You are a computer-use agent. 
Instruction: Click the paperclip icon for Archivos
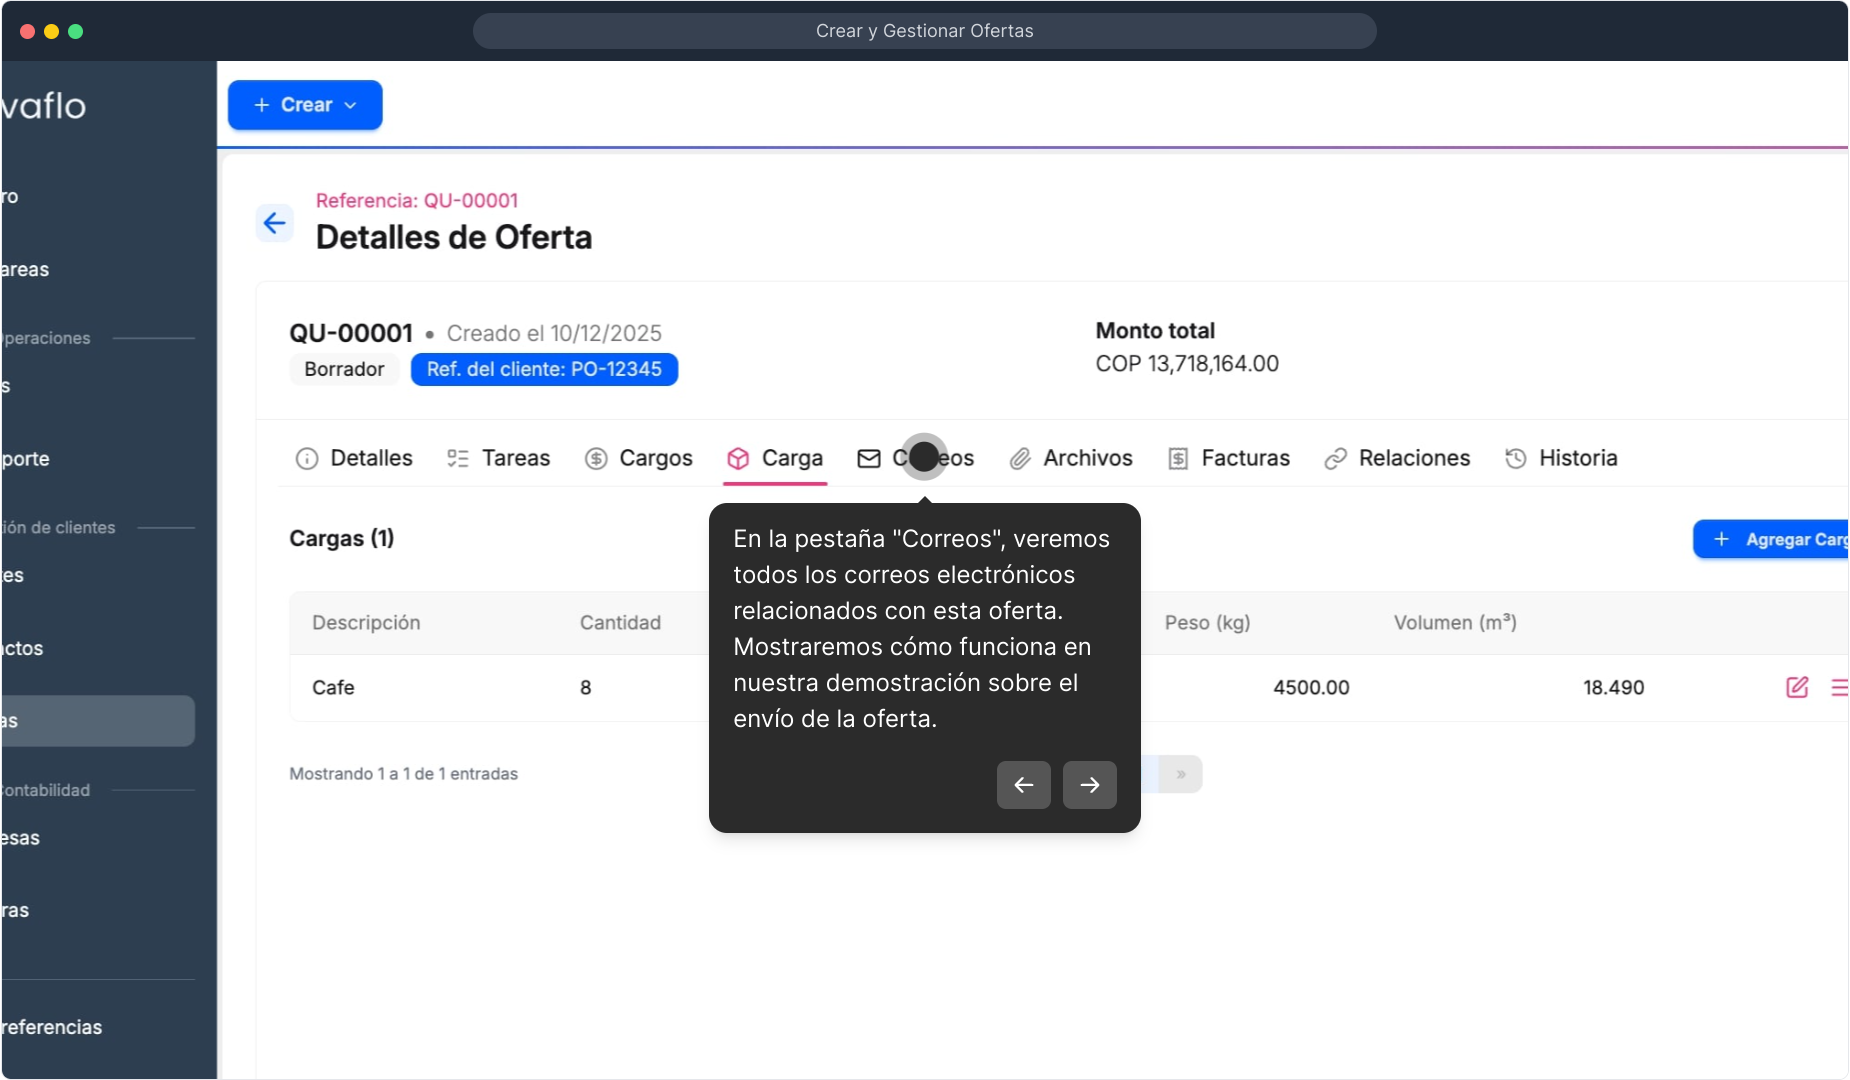1019,458
